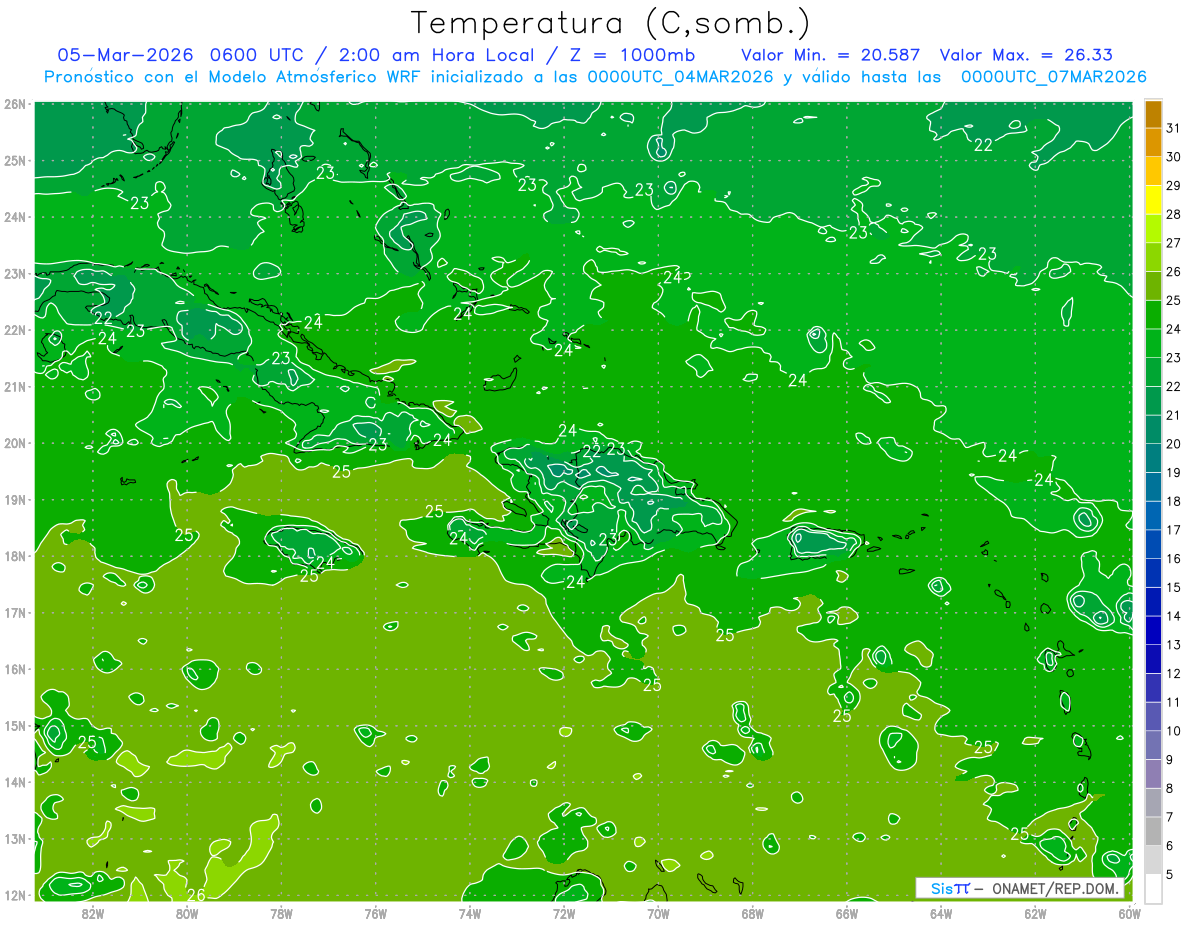Click the 15N latitude axis label
The width and height of the screenshot is (1200, 927).
(x=15, y=725)
